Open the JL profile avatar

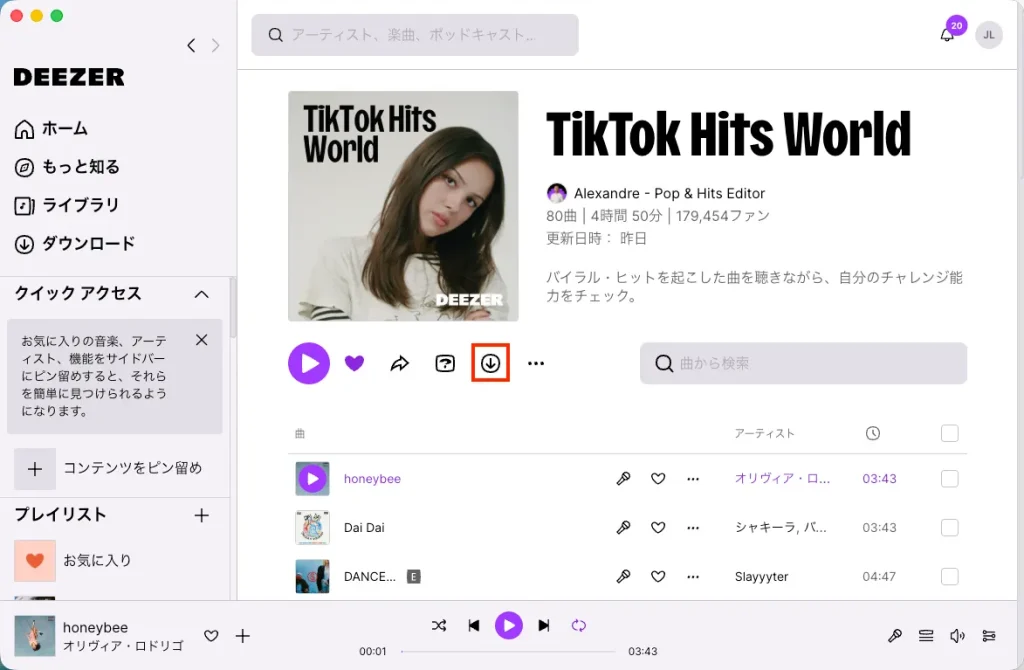989,35
